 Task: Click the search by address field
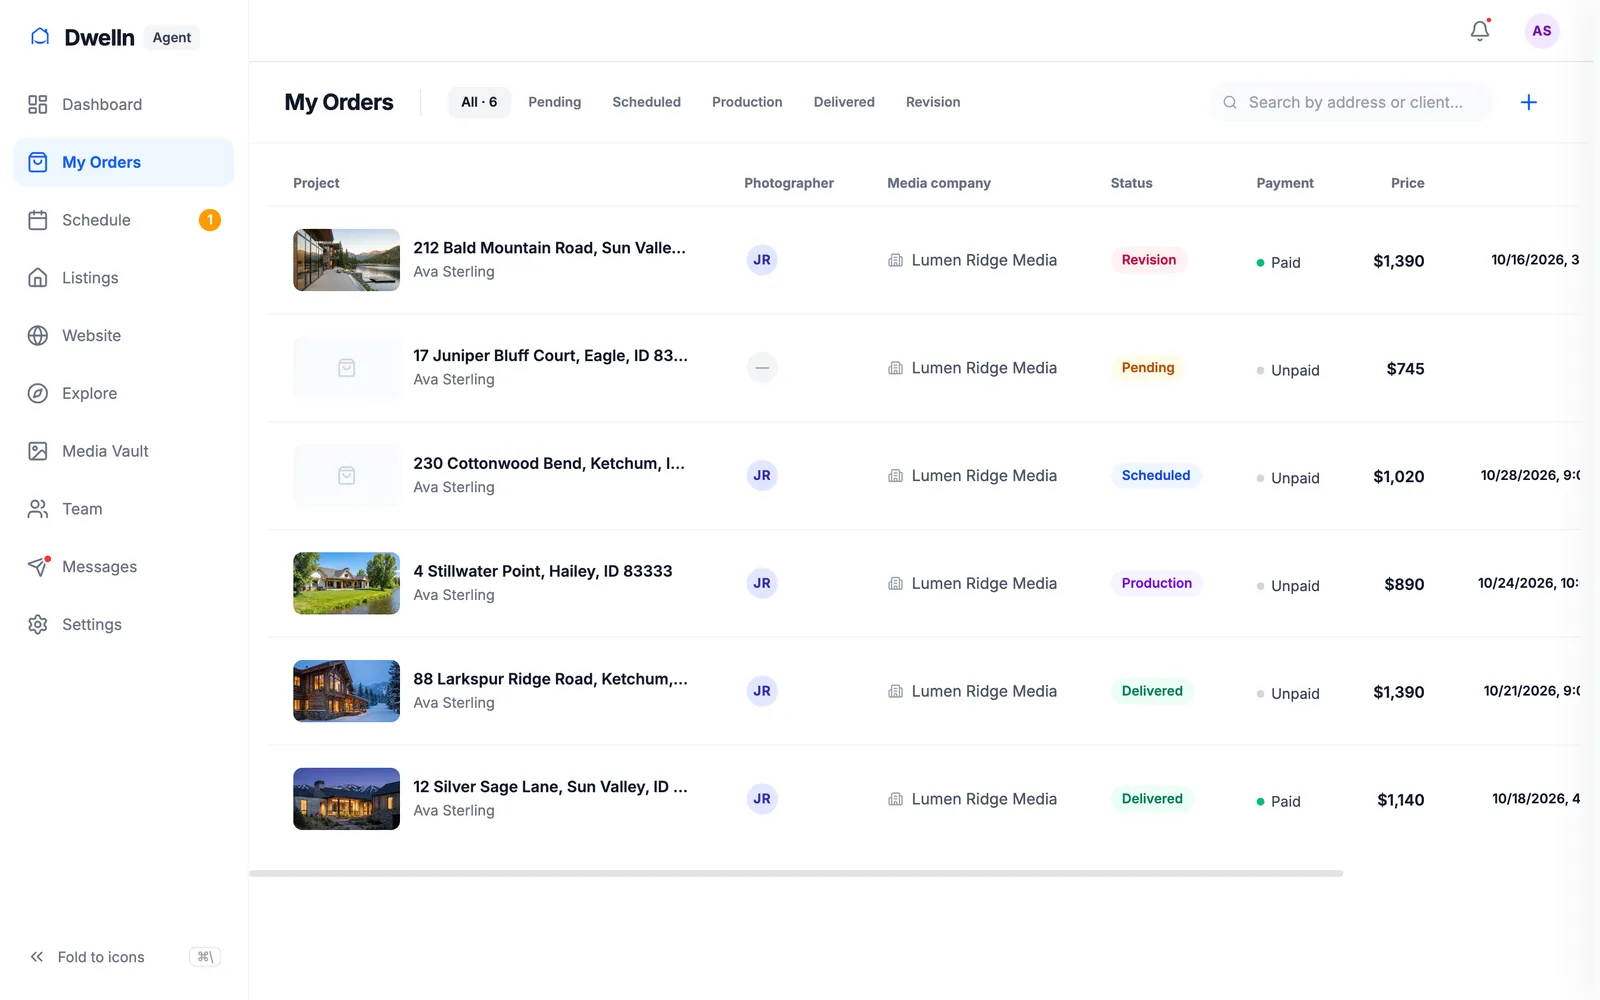click(x=1351, y=102)
